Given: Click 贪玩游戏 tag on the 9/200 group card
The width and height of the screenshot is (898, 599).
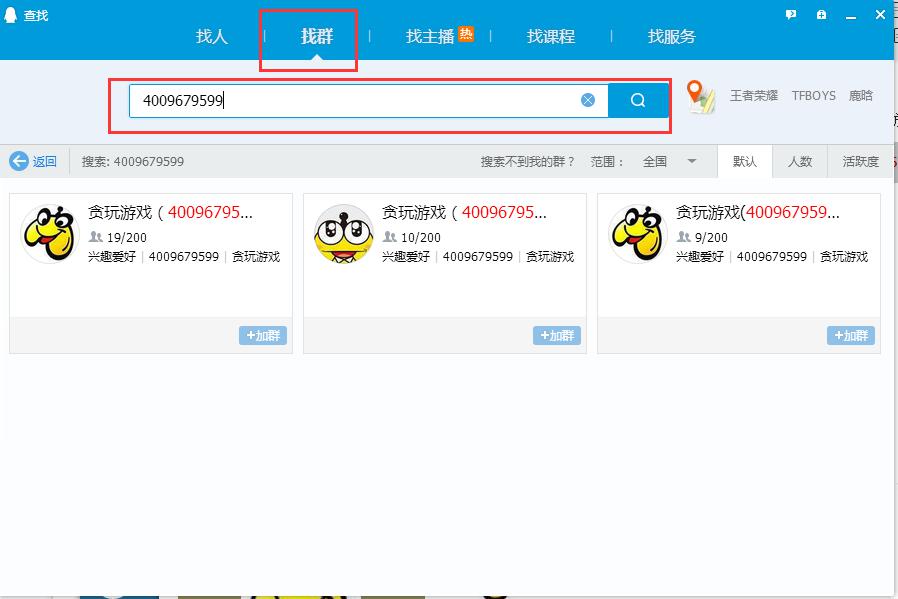Looking at the screenshot, I should coord(843,257).
